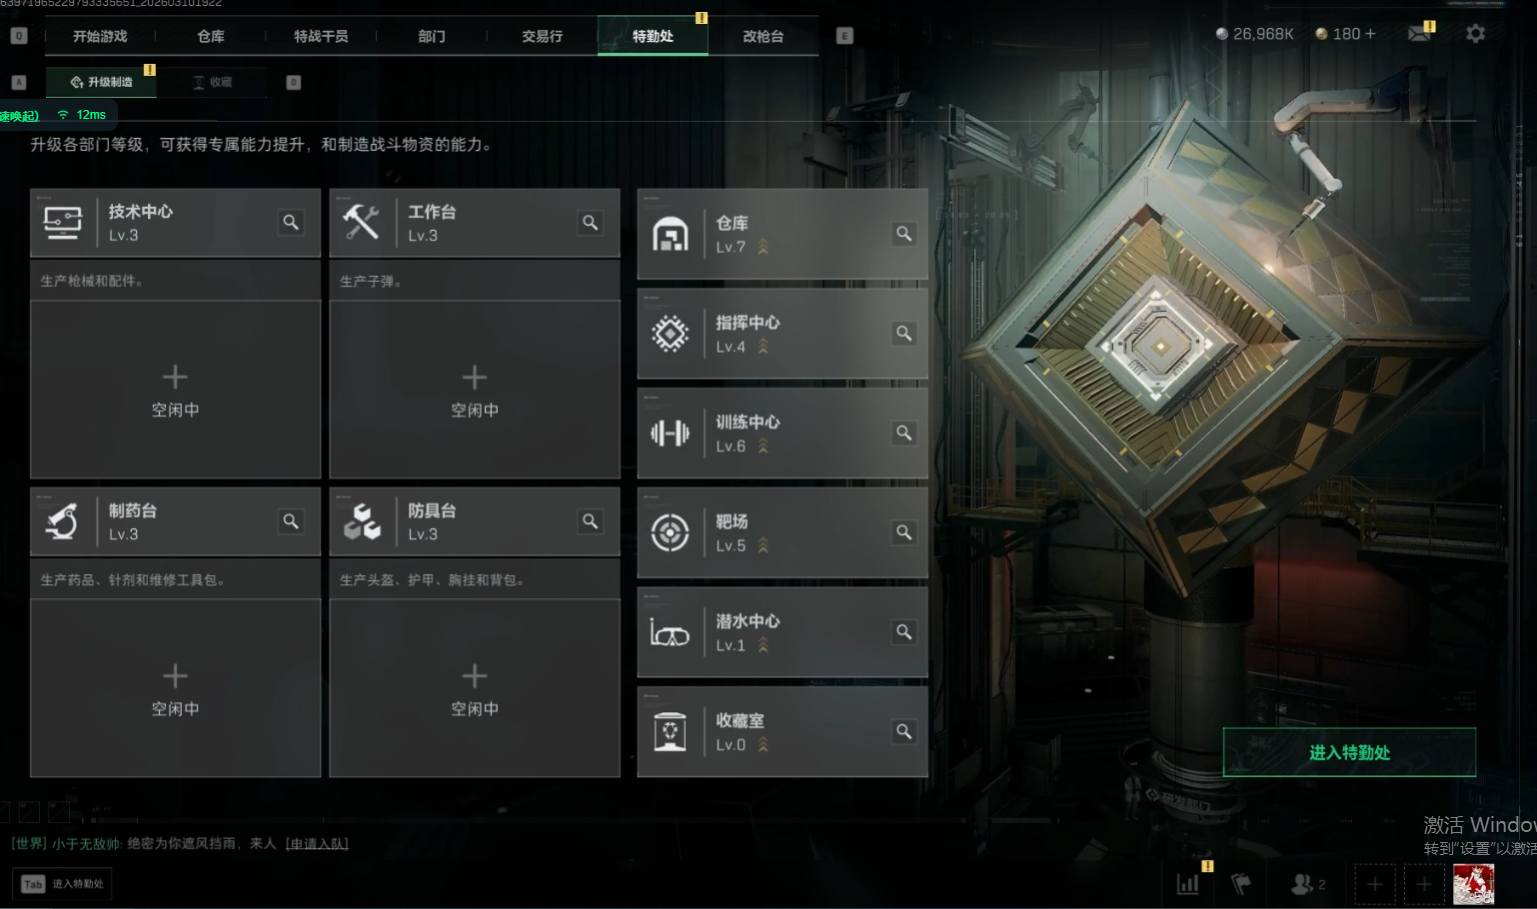The image size is (1537, 909).
Task: Click the flag icon in bottom bar
Action: tap(1241, 883)
